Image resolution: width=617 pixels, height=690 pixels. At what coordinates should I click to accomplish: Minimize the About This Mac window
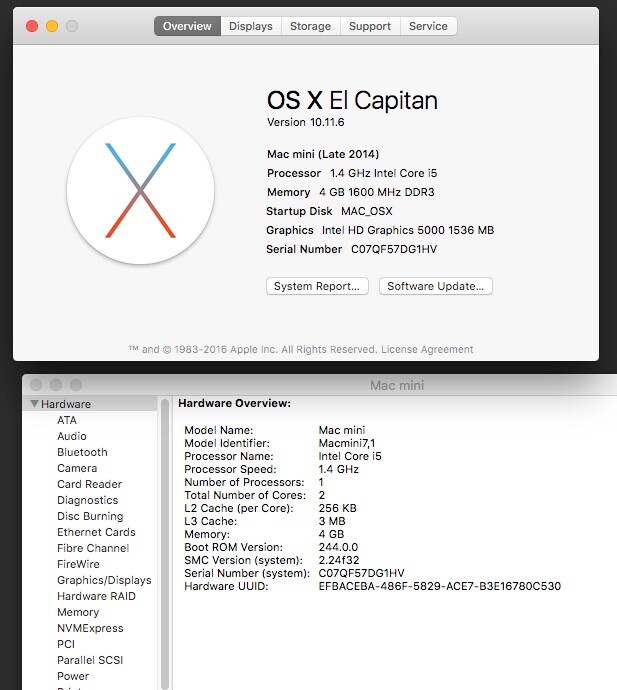click(x=52, y=26)
